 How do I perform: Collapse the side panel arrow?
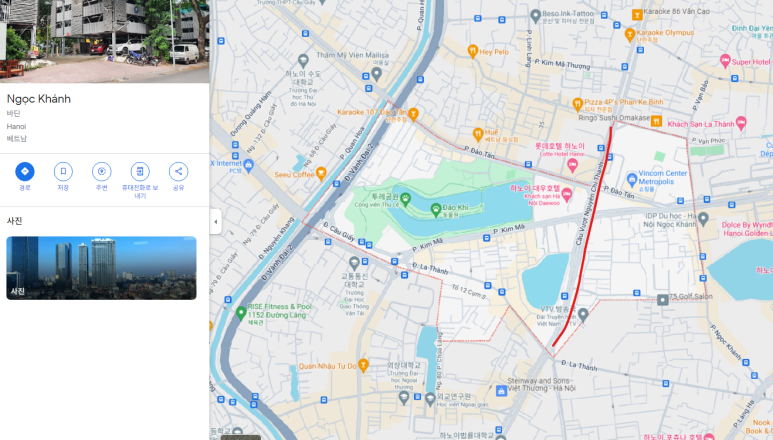click(x=215, y=221)
